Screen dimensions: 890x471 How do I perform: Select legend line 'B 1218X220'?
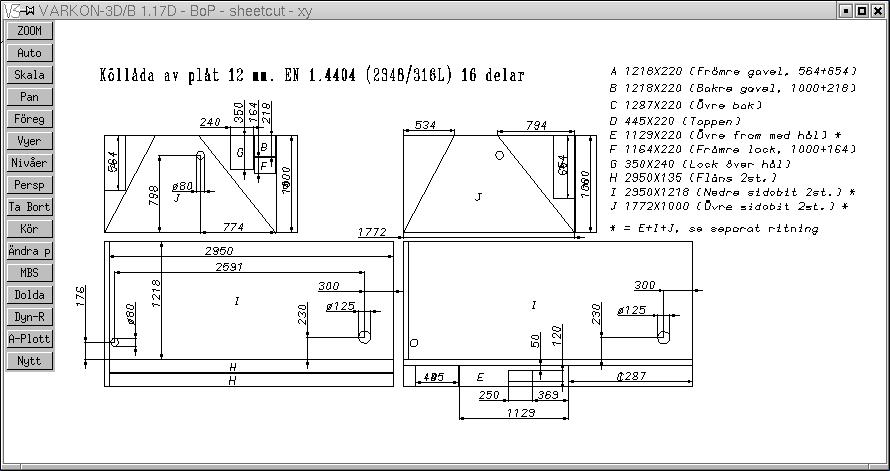coord(733,89)
